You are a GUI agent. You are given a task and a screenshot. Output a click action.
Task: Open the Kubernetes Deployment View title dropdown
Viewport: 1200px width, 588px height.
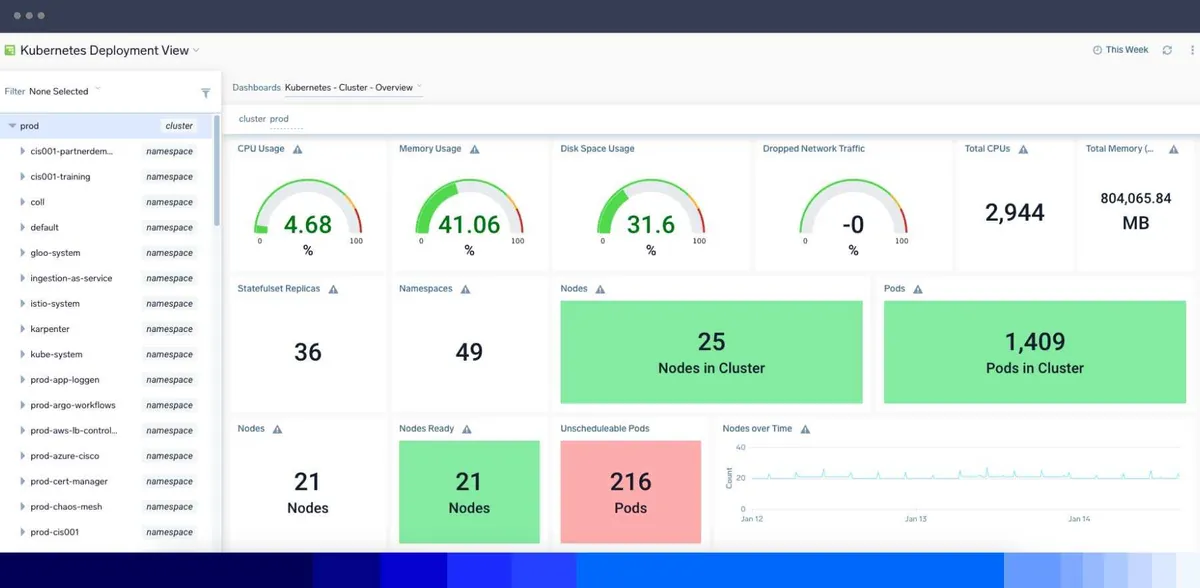[196, 50]
